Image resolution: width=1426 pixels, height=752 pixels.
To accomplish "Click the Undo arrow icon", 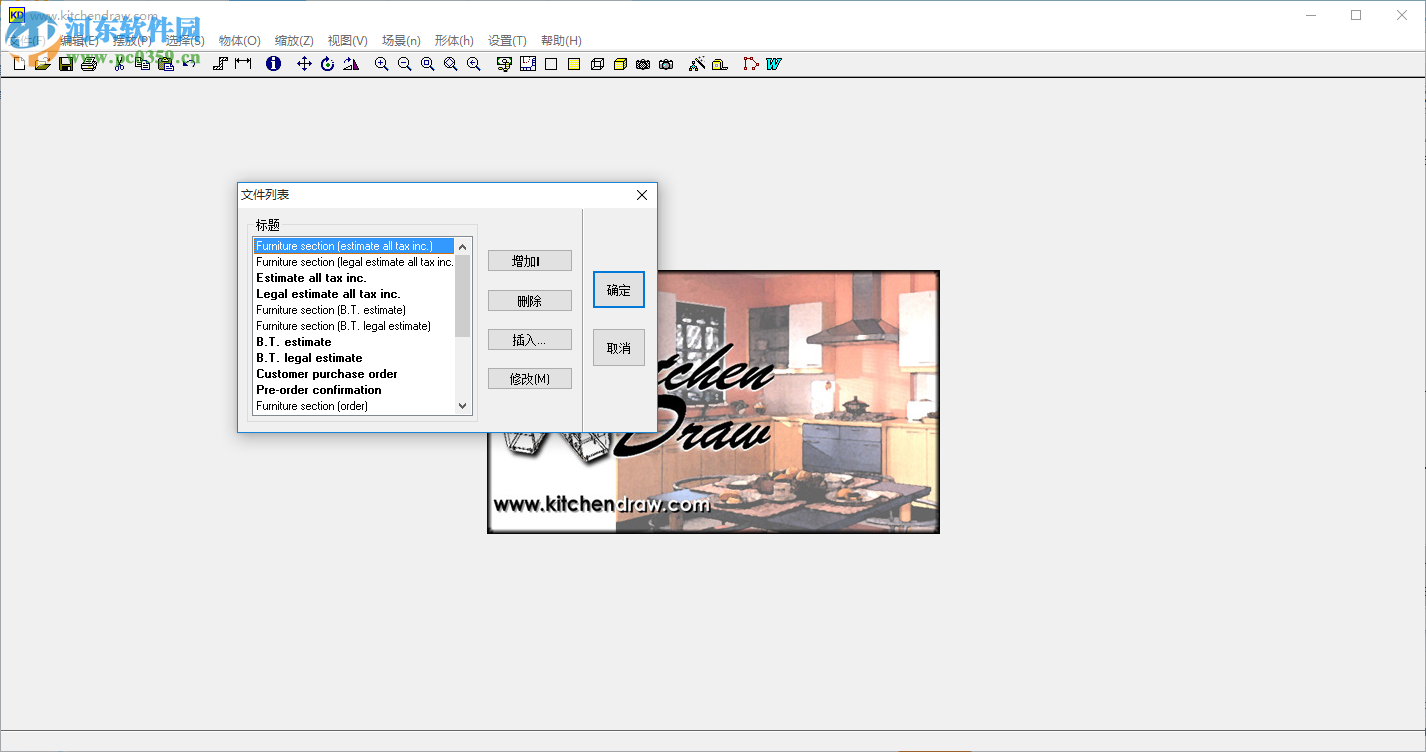I will (x=189, y=64).
